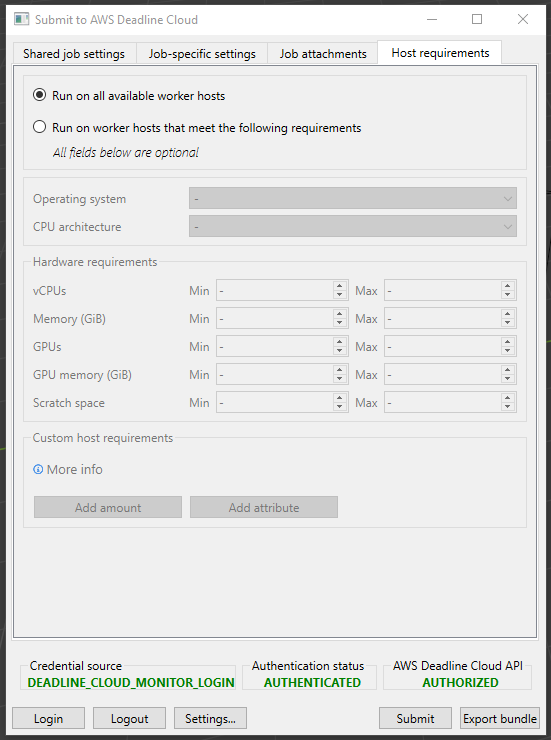This screenshot has width=551, height=740.
Task: Decrease GPU memory Min using down arrow
Action: coord(340,379)
